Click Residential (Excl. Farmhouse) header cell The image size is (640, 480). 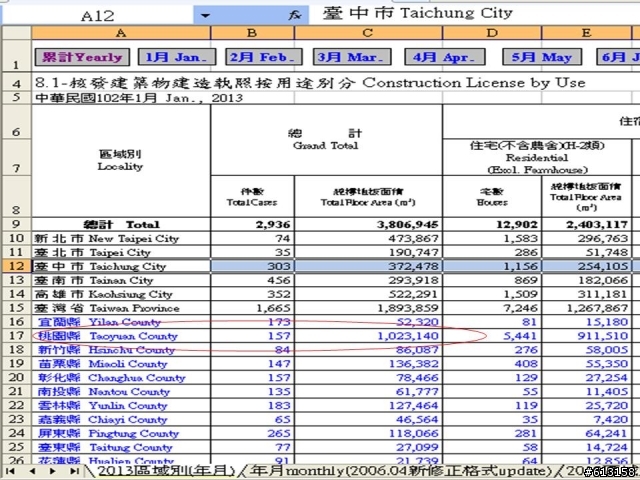point(537,157)
